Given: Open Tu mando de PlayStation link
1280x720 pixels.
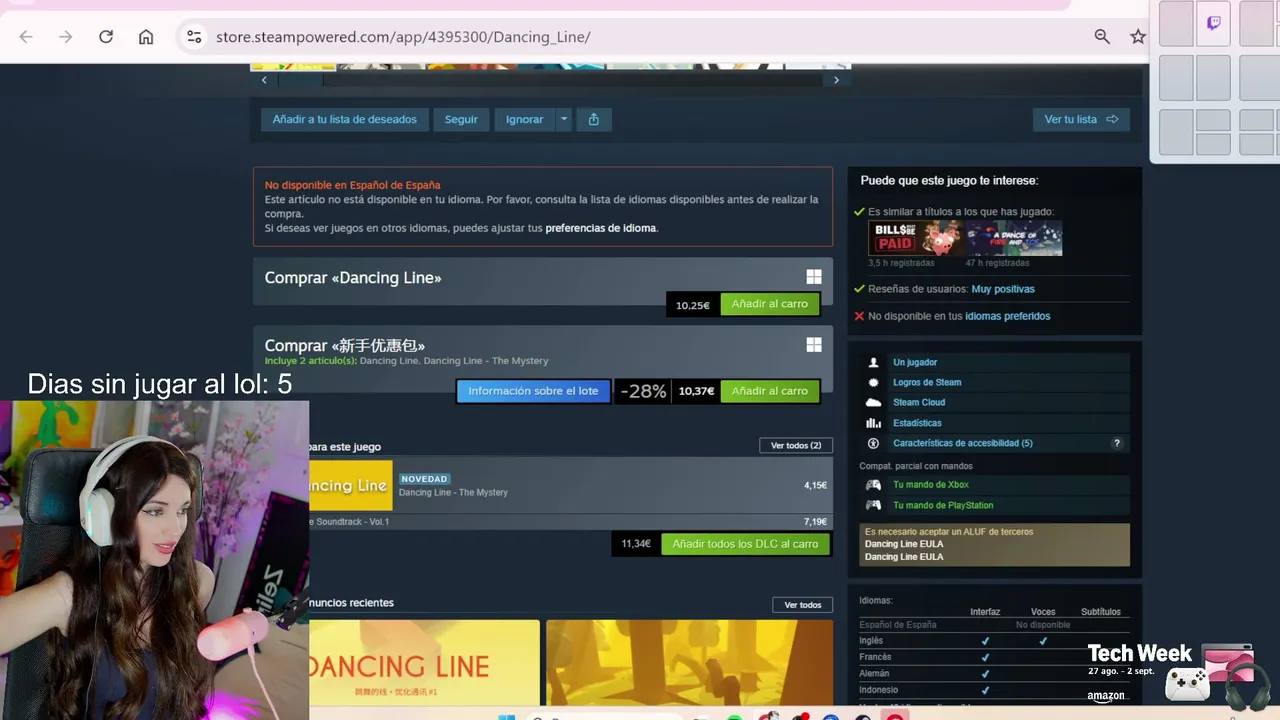Looking at the screenshot, I should pos(943,505).
